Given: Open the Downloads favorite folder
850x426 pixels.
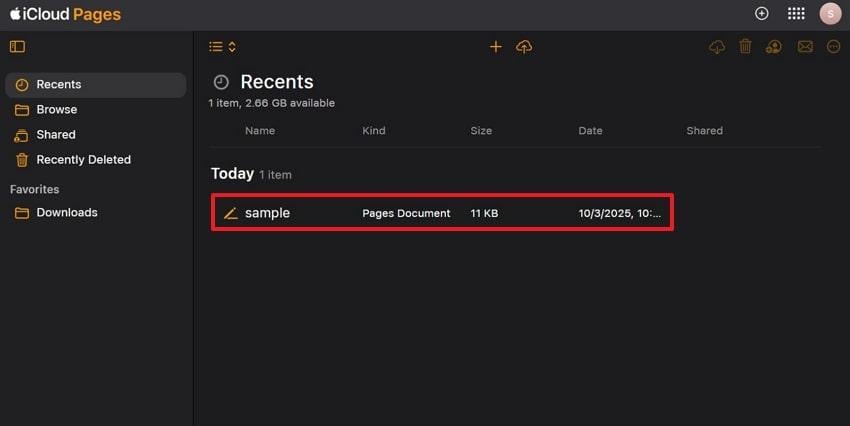Looking at the screenshot, I should pos(67,213).
